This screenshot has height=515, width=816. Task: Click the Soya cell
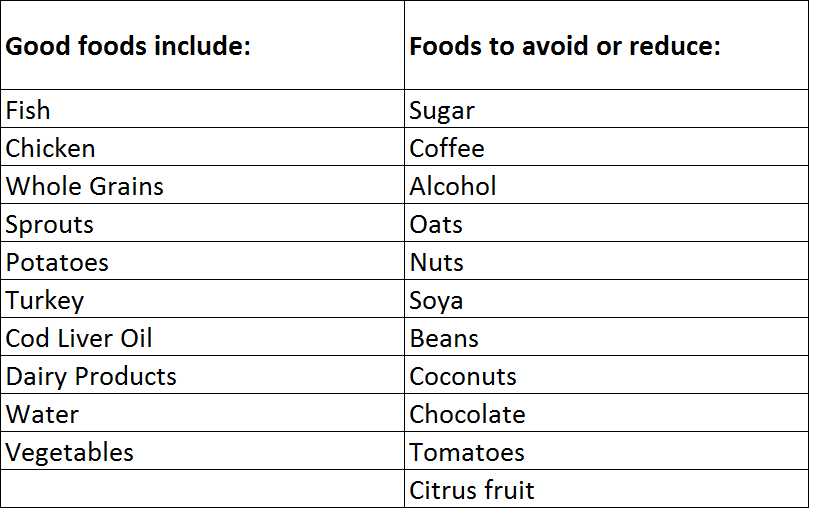click(x=606, y=299)
